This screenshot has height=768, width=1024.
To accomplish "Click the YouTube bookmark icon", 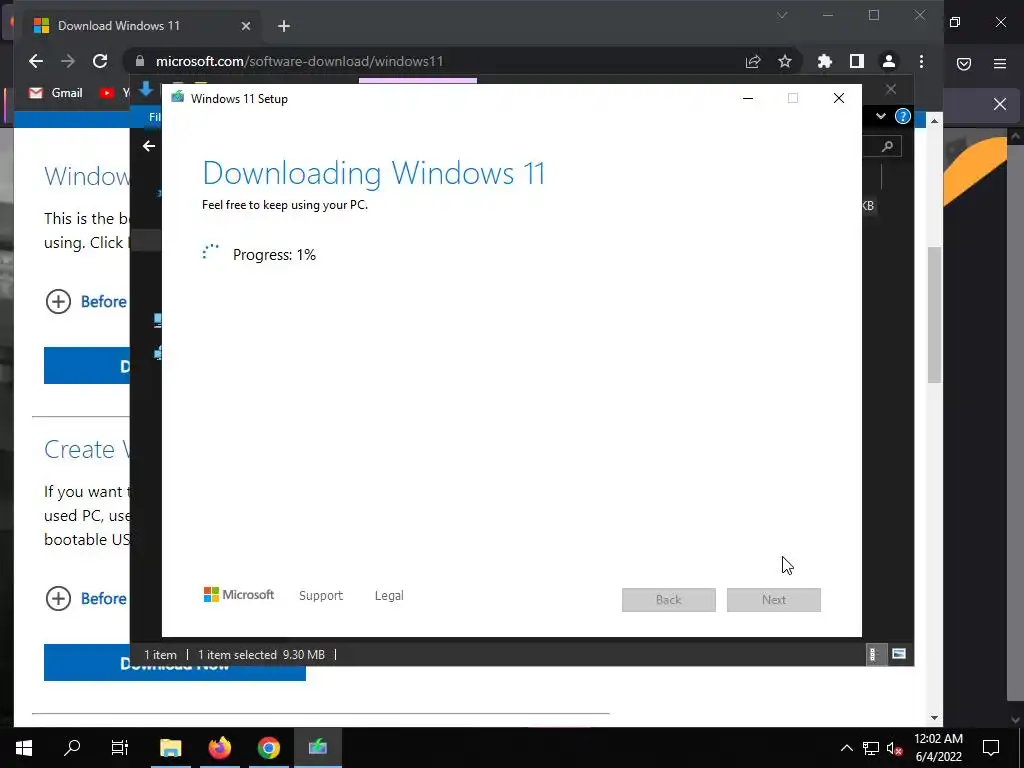I will pyautogui.click(x=106, y=93).
